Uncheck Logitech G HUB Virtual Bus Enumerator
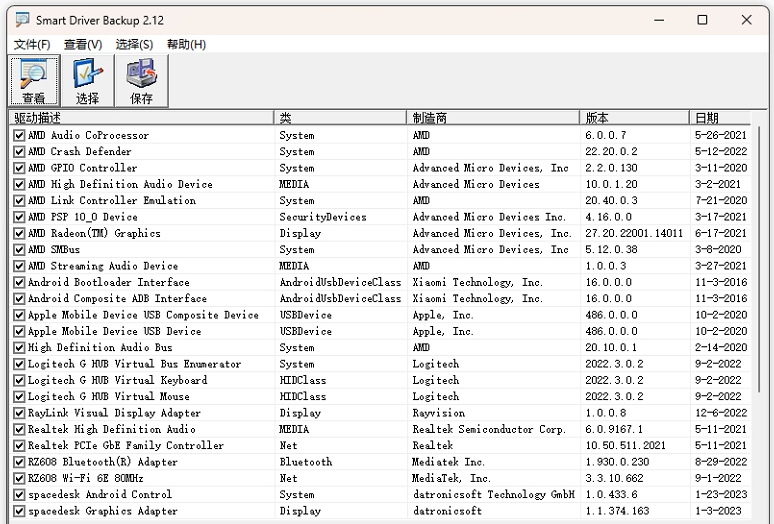The width and height of the screenshot is (774, 524). pyautogui.click(x=19, y=364)
